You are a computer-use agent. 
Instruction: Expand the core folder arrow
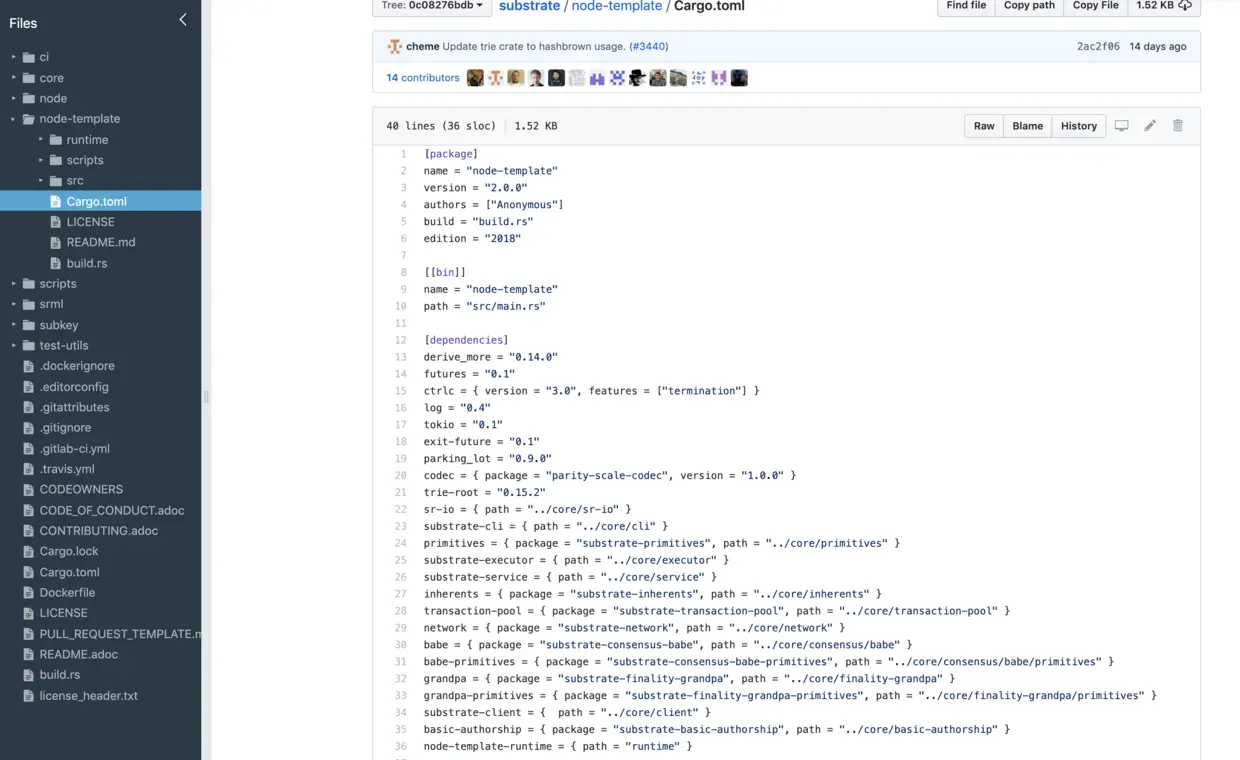(14, 78)
